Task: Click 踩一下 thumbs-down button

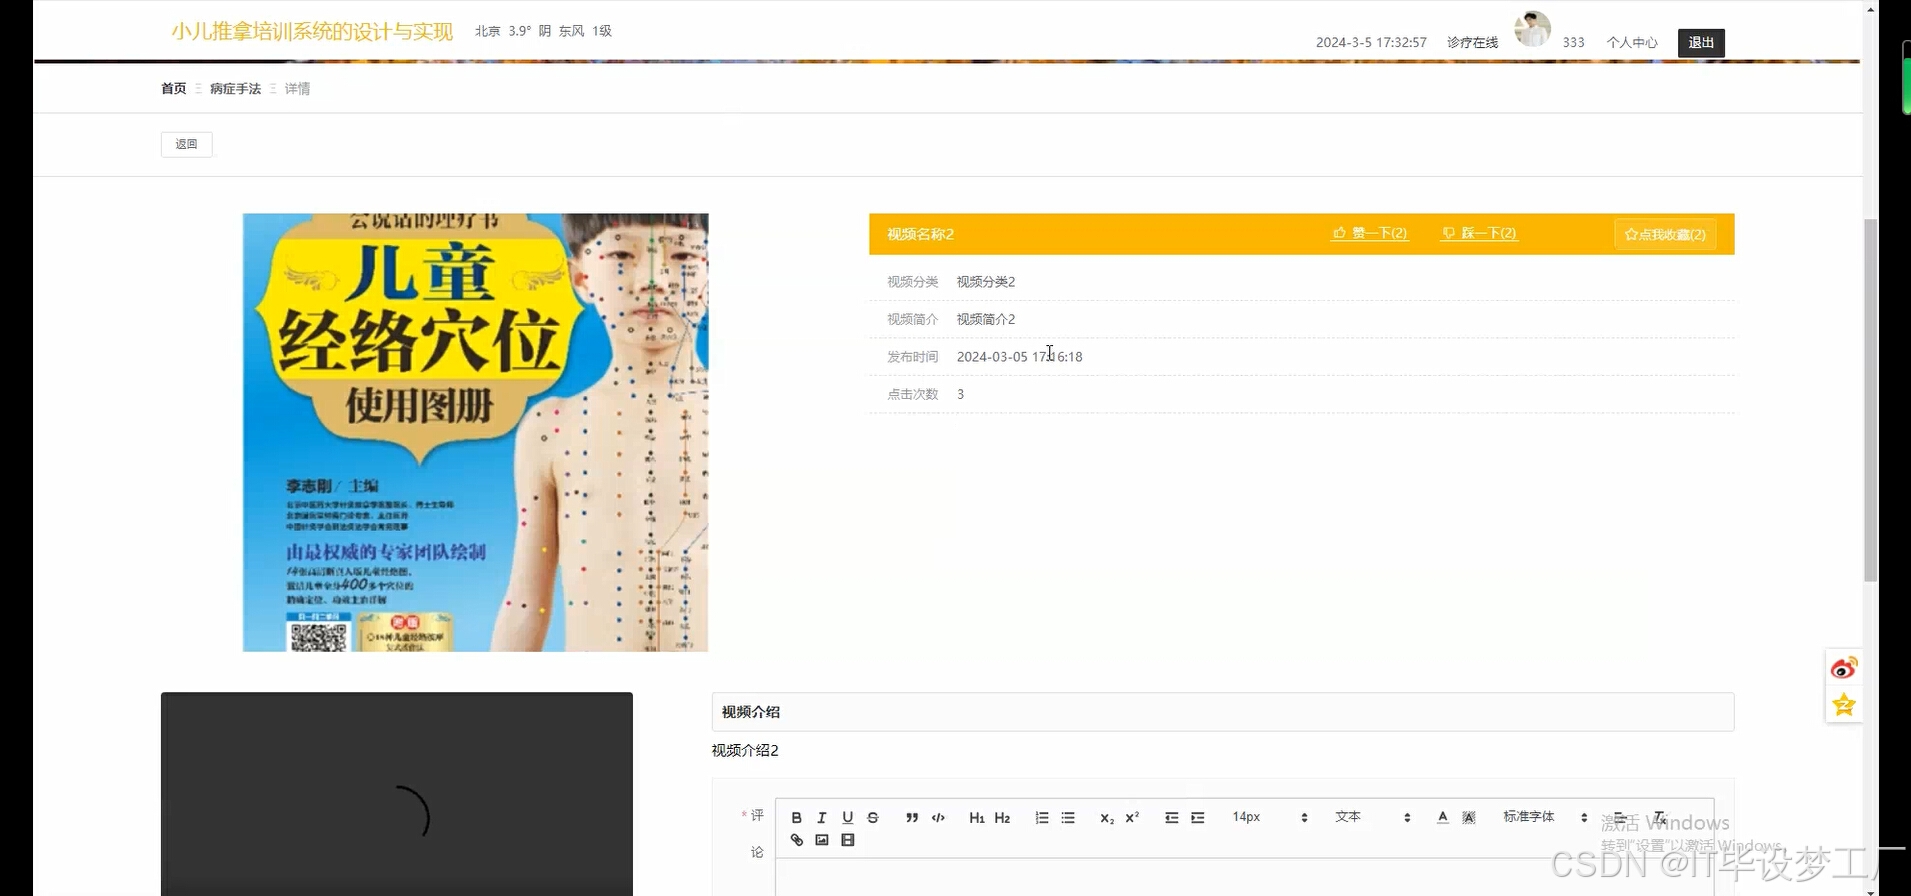Action: pyautogui.click(x=1479, y=233)
